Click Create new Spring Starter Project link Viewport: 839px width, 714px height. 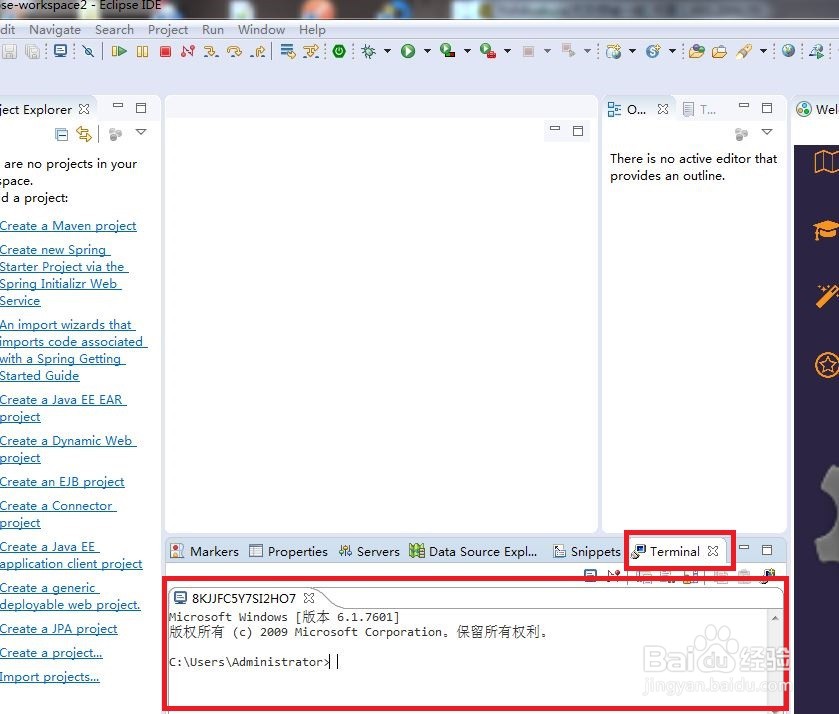(64, 275)
